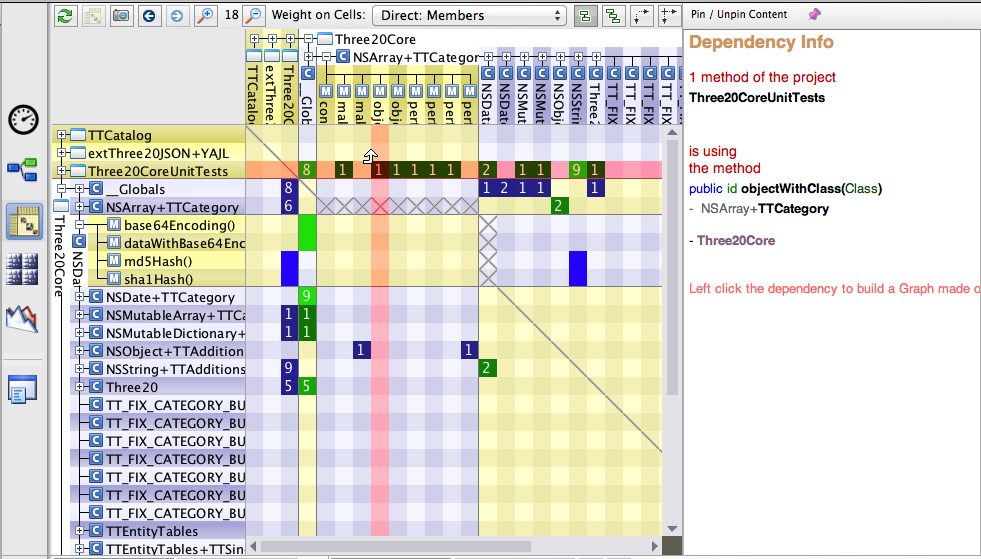981x559 pixels.
Task: Click the purple Three20Core link in Dependency Info
Action: point(736,240)
